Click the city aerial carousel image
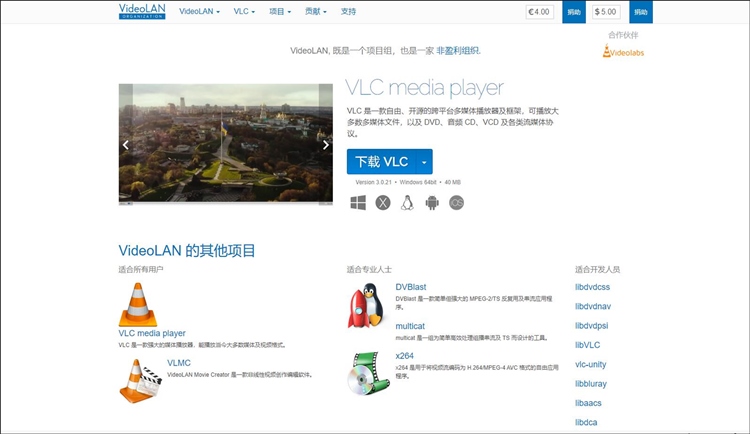This screenshot has width=750, height=434. click(x=226, y=144)
